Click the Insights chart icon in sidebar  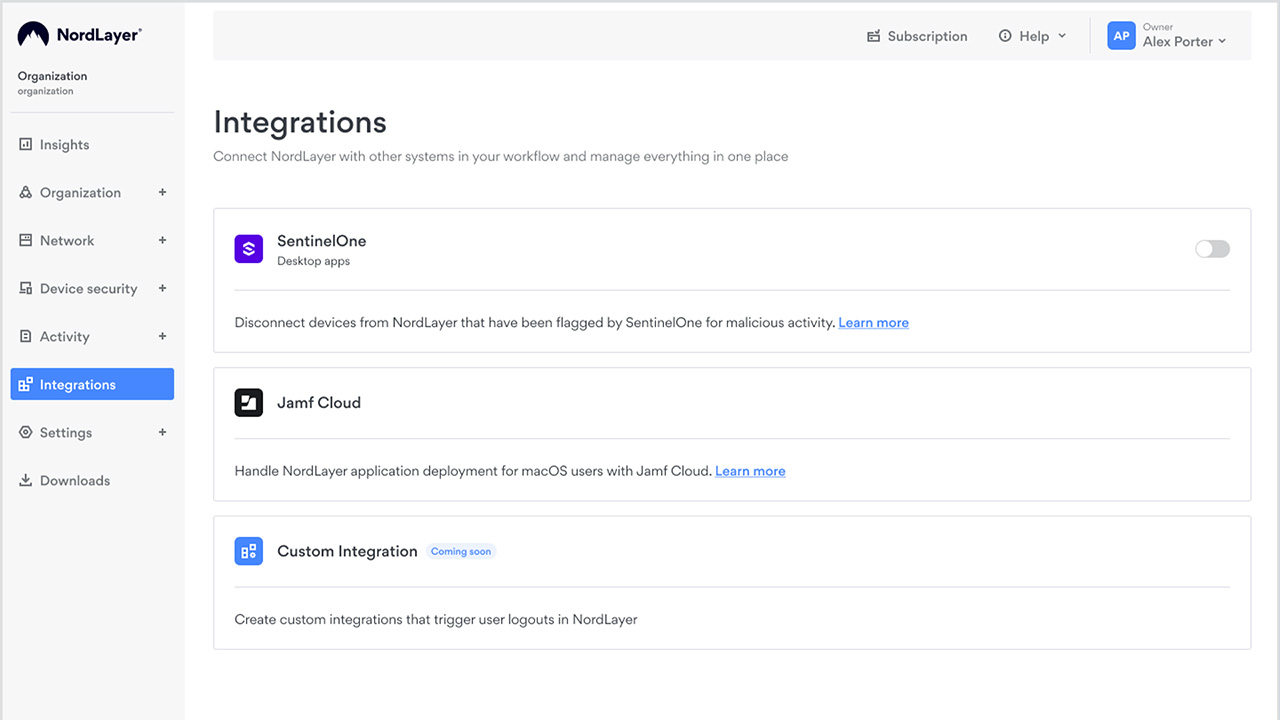pyautogui.click(x=26, y=145)
